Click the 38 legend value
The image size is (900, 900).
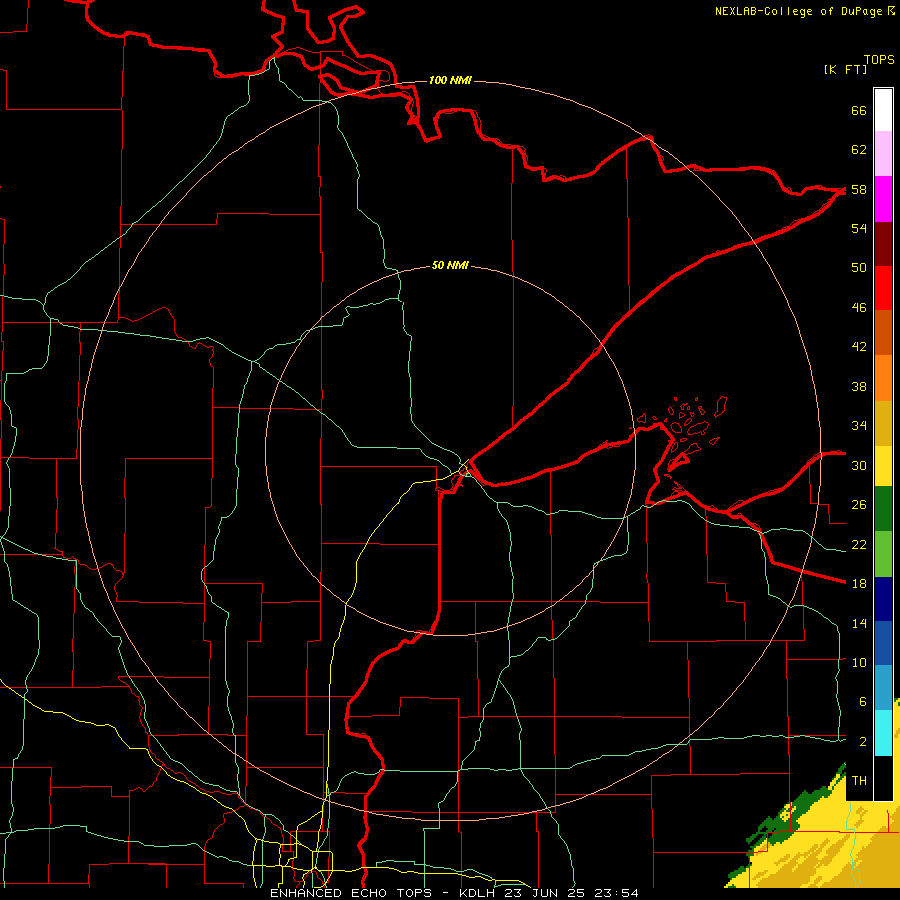point(859,386)
